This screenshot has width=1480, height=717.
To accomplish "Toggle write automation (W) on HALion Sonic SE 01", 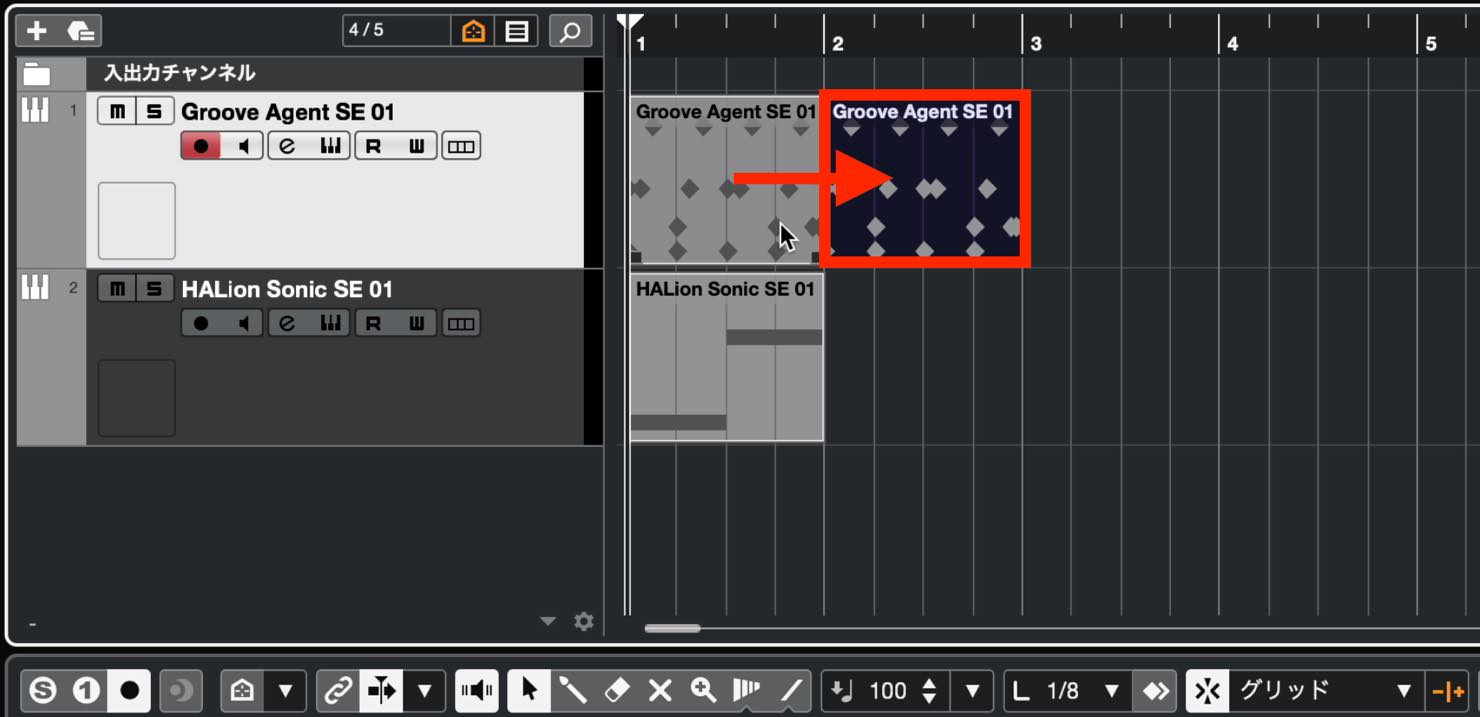I will [417, 323].
